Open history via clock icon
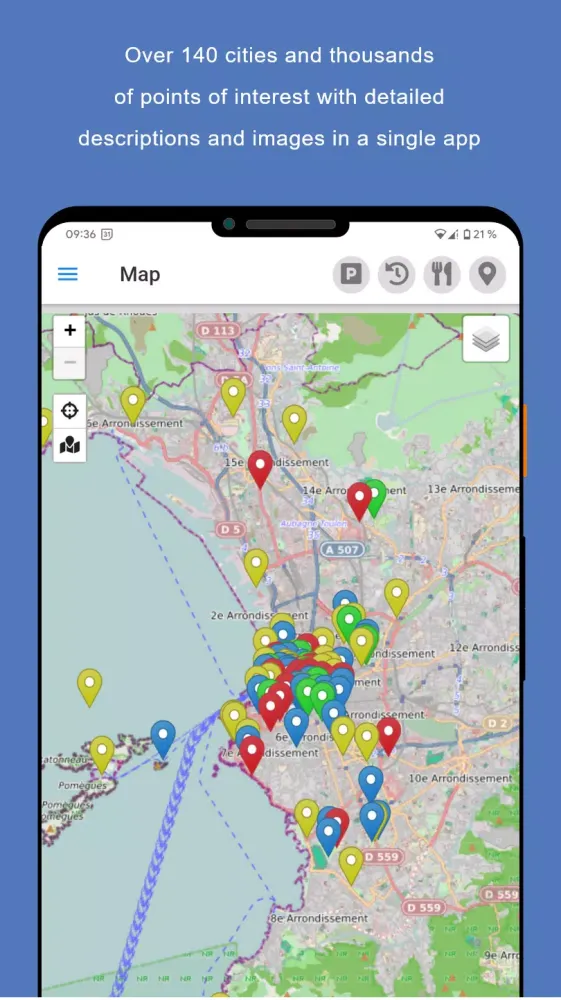The width and height of the screenshot is (561, 1000). [397, 275]
